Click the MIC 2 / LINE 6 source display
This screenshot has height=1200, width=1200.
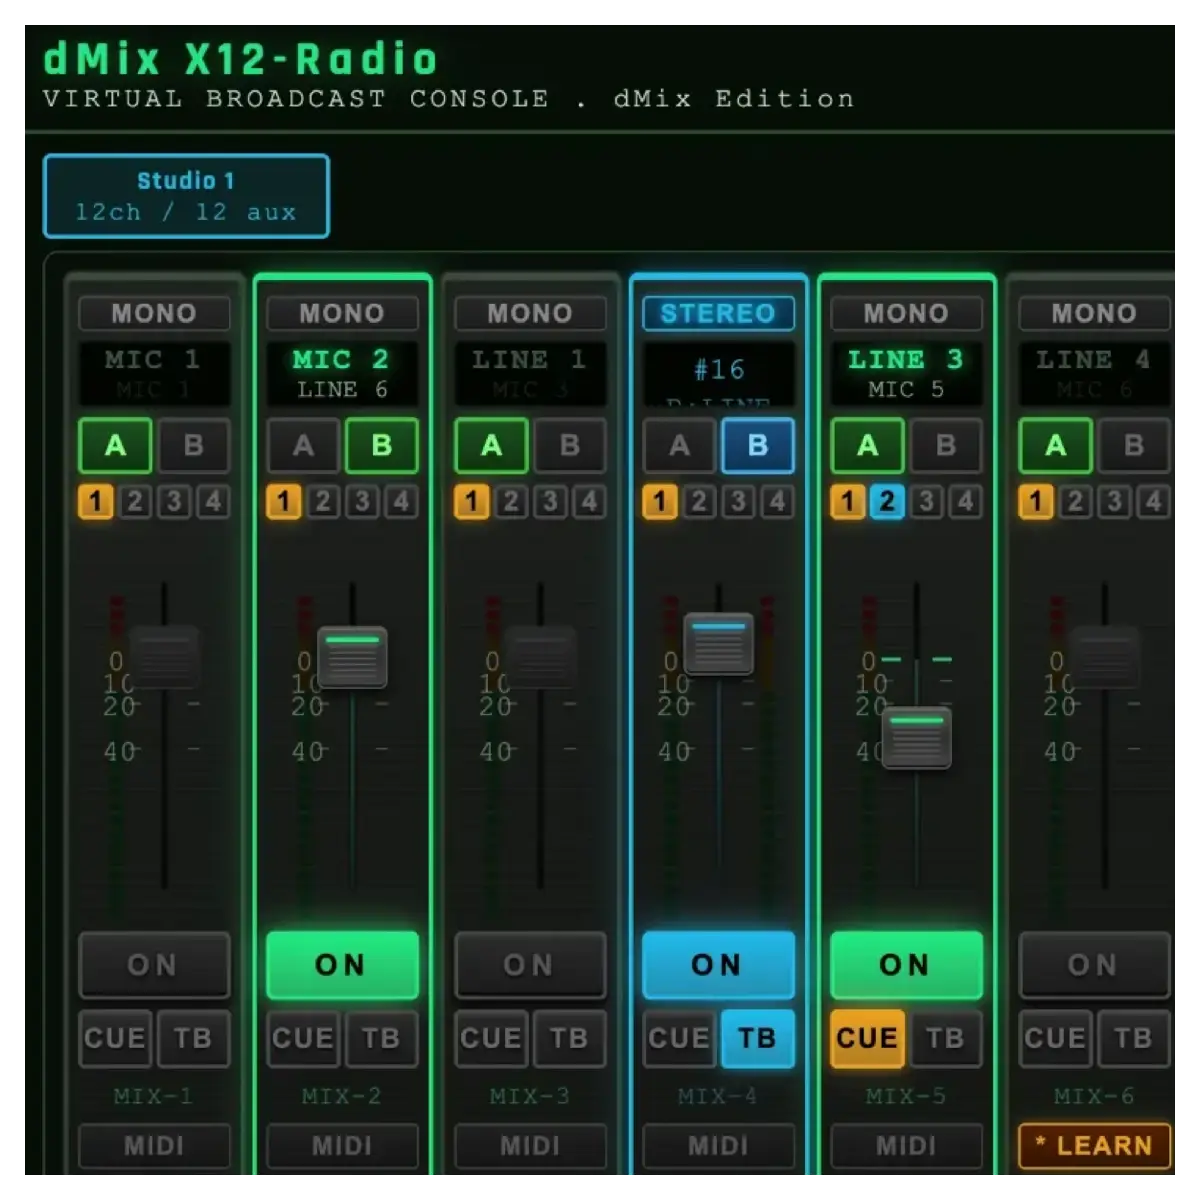pos(342,374)
